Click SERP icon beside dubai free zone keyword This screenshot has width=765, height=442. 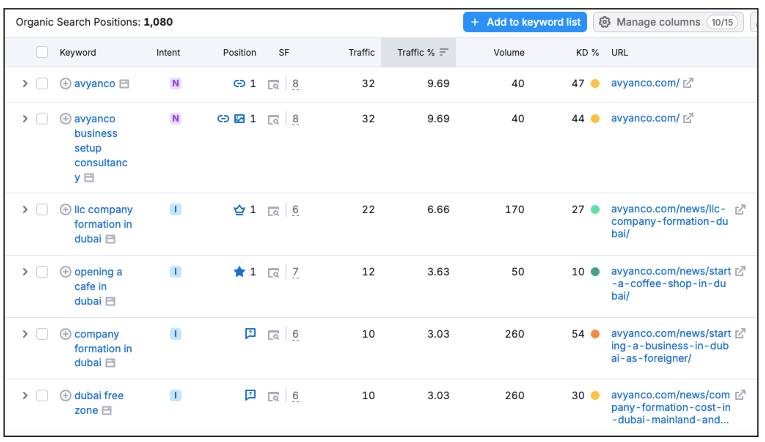click(106, 411)
